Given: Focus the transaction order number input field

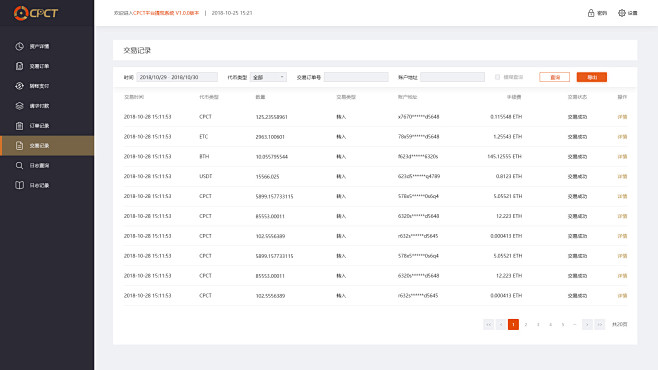Looking at the screenshot, I should click(x=356, y=77).
